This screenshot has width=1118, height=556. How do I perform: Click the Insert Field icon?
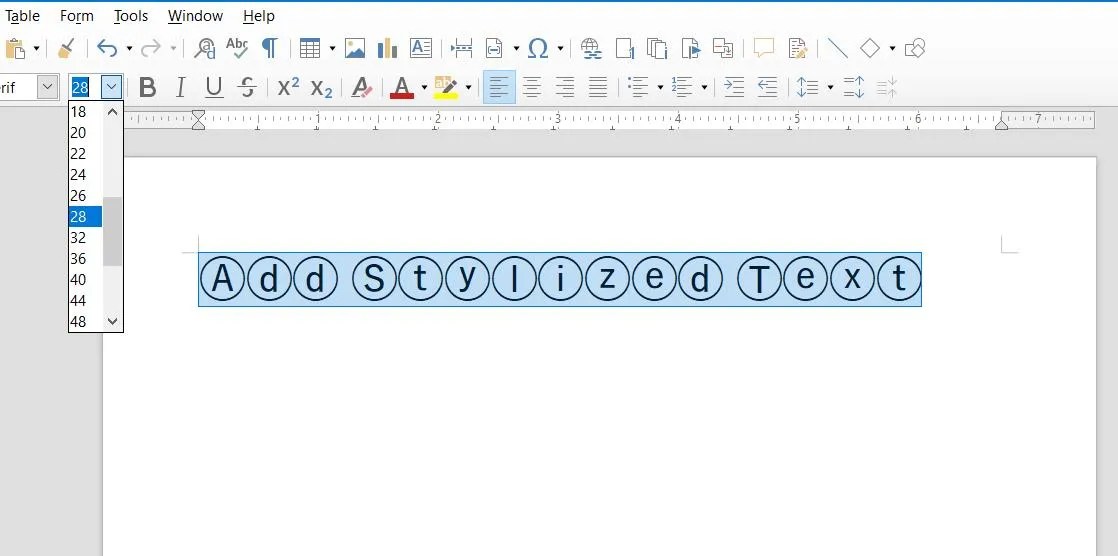point(494,48)
